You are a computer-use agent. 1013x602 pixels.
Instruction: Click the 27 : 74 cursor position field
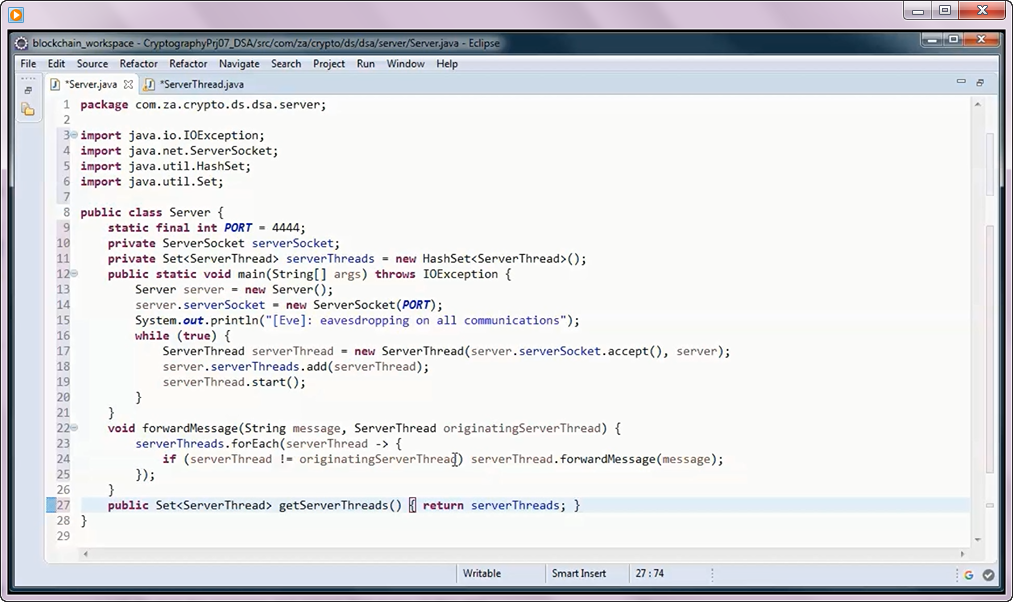click(x=649, y=574)
